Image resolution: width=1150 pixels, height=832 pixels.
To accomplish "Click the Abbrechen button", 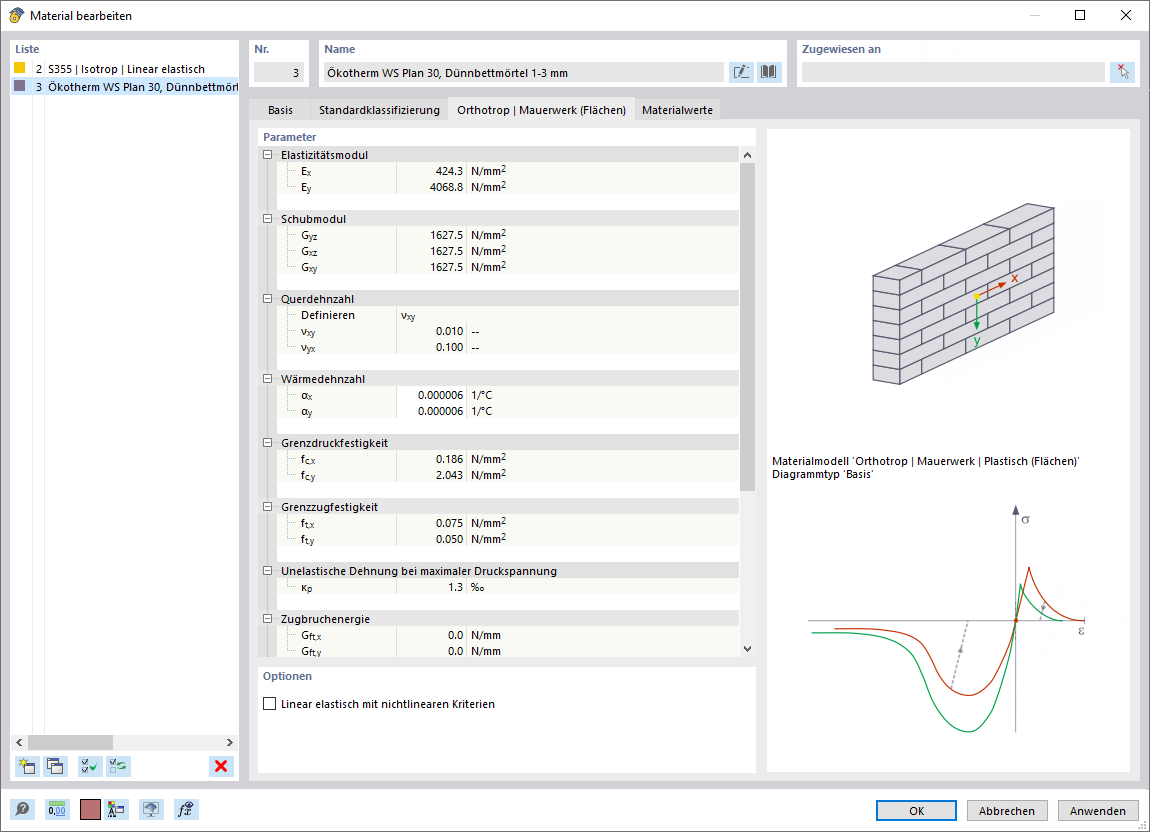I will (1006, 810).
